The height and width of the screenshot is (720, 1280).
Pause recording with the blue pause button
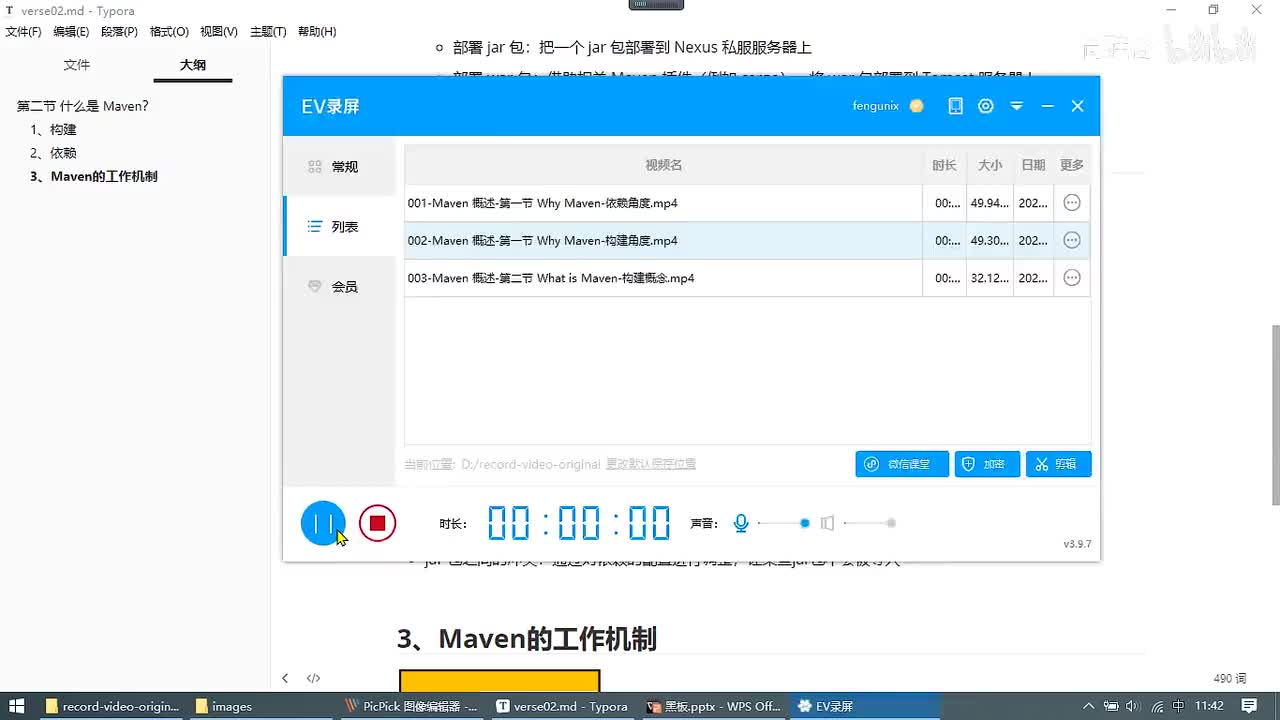[323, 523]
